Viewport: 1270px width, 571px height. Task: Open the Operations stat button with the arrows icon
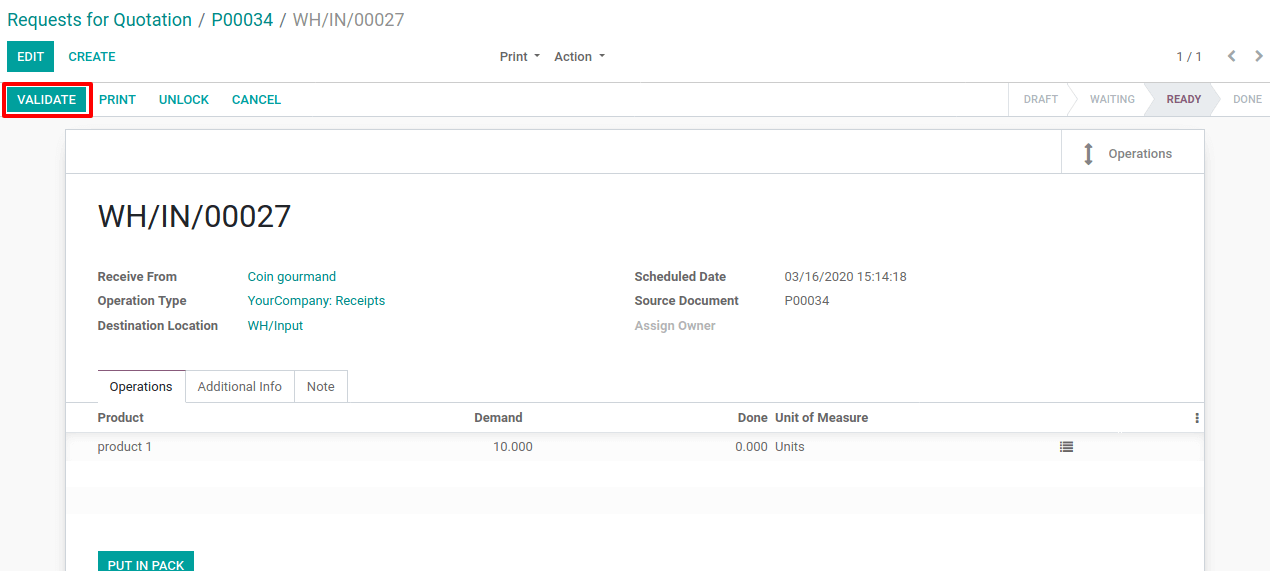pyautogui.click(x=1132, y=153)
